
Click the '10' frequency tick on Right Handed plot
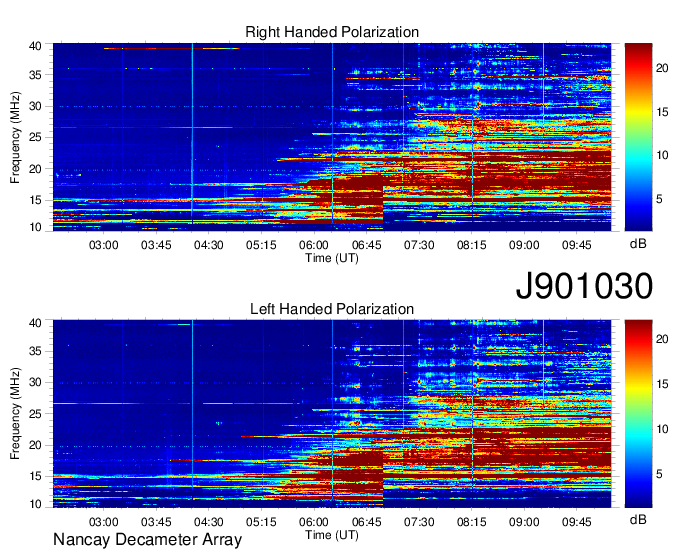35,227
